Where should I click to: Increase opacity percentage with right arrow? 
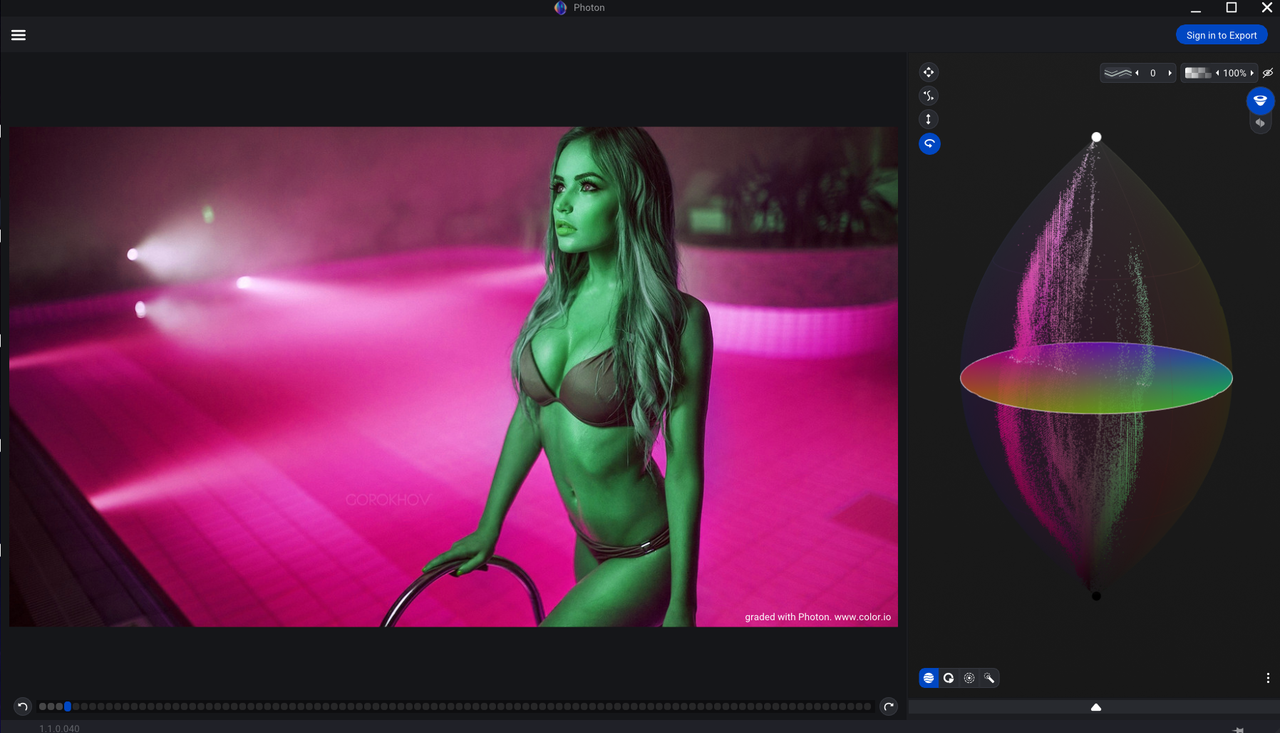[1252, 73]
